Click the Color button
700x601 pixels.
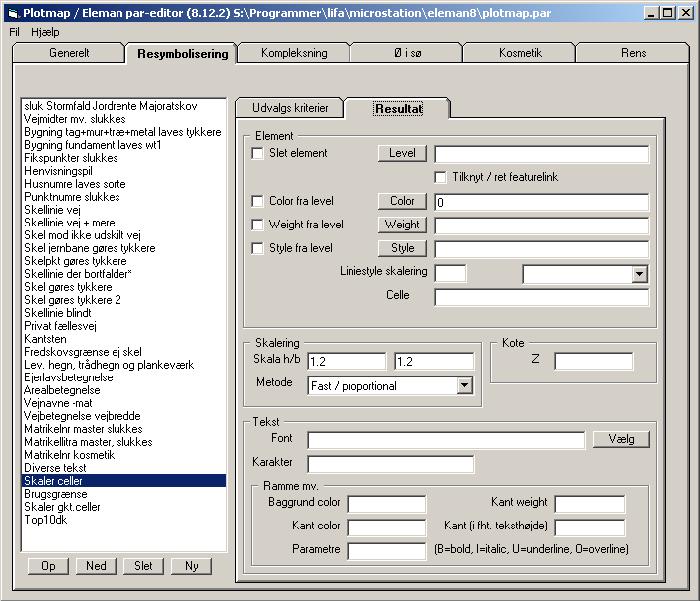[x=402, y=201]
